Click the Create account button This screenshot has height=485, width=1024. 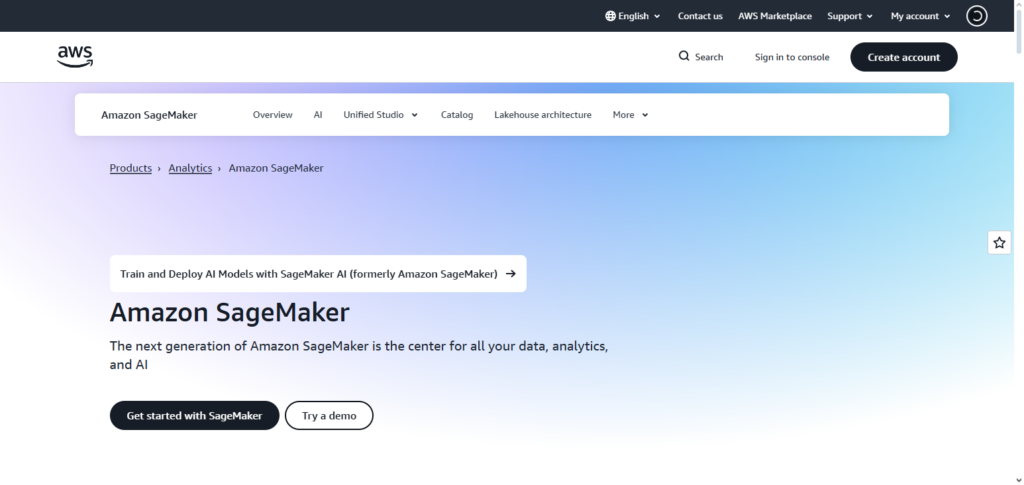coord(903,57)
